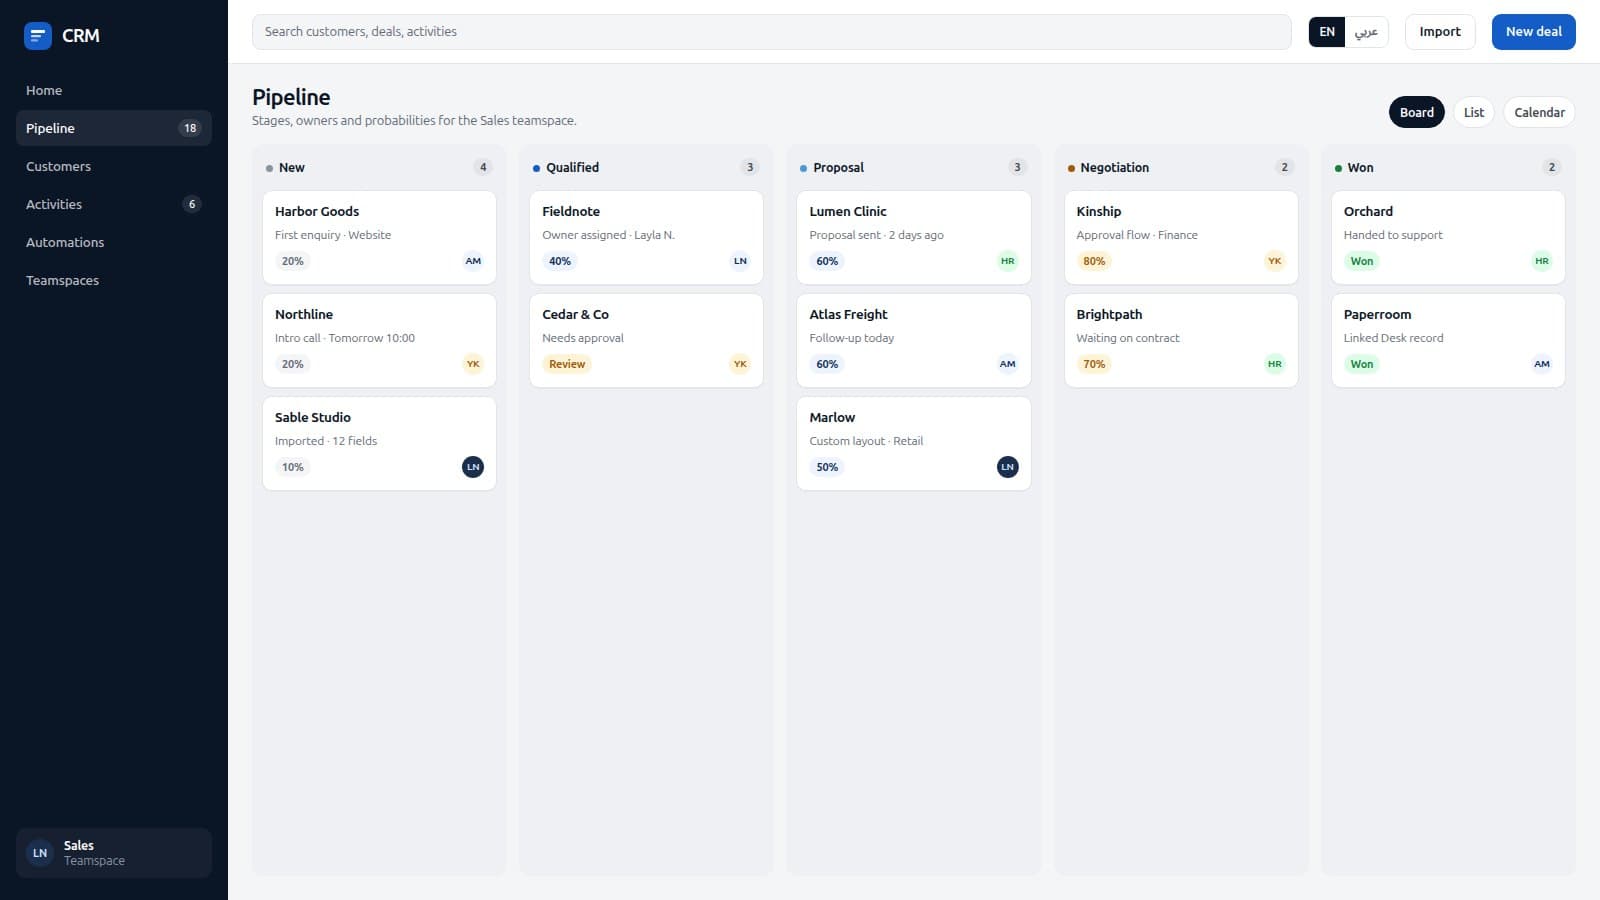Click the LN owner avatar on Sable Studio
Screen dimensions: 1600x900
(x=473, y=467)
